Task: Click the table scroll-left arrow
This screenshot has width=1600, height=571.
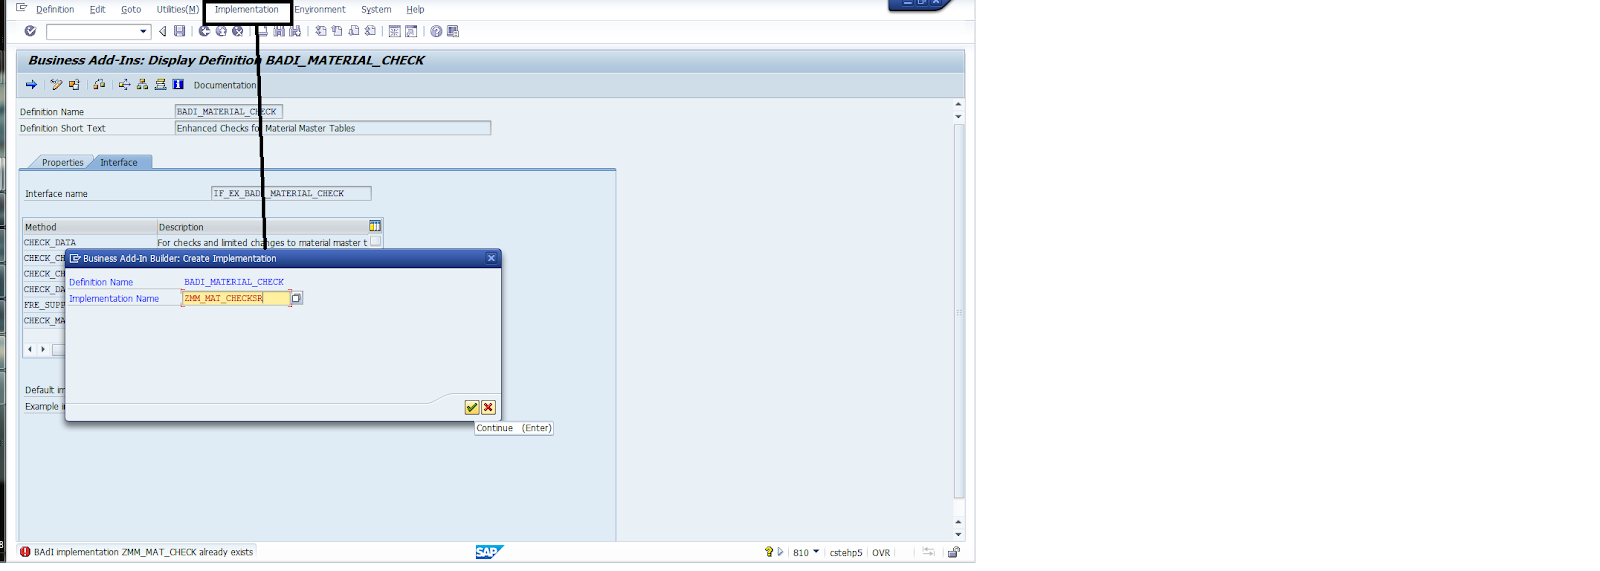Action: point(30,349)
